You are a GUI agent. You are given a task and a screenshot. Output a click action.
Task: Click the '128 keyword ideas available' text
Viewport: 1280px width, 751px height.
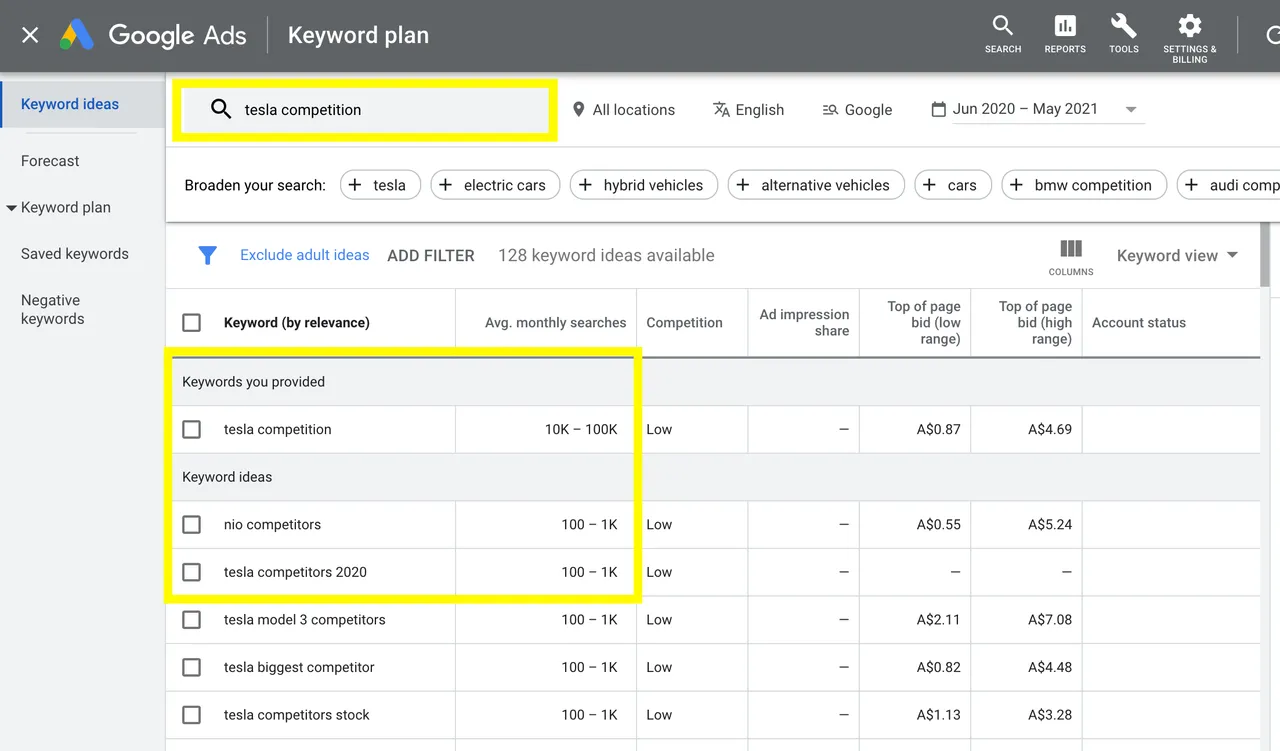(x=606, y=255)
